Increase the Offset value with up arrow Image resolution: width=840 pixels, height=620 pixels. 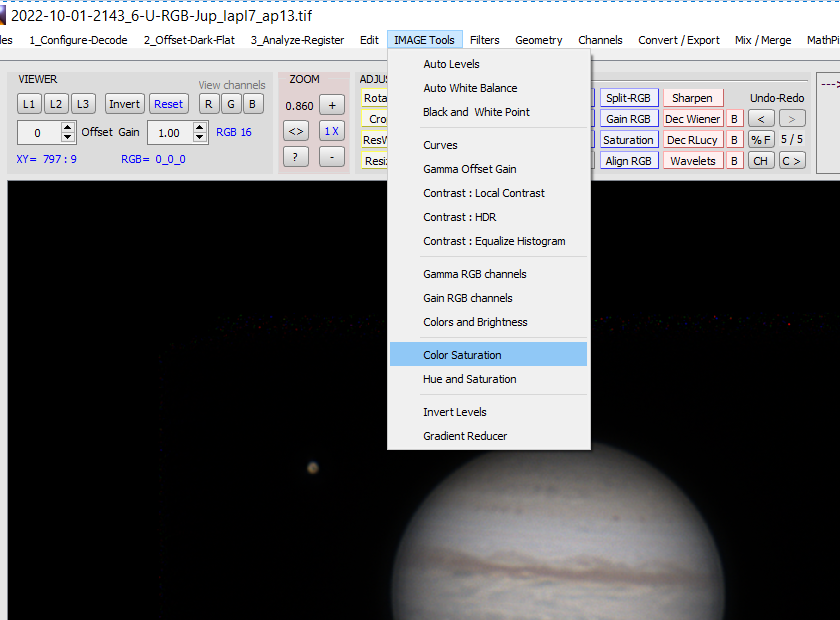[68, 128]
